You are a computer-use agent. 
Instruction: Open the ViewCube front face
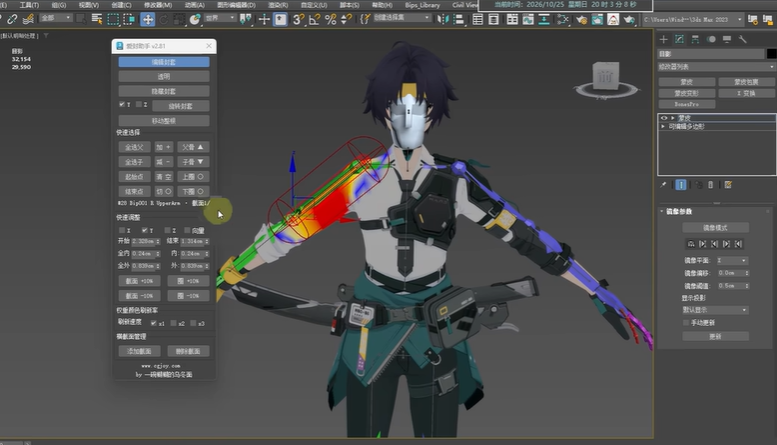(x=606, y=77)
